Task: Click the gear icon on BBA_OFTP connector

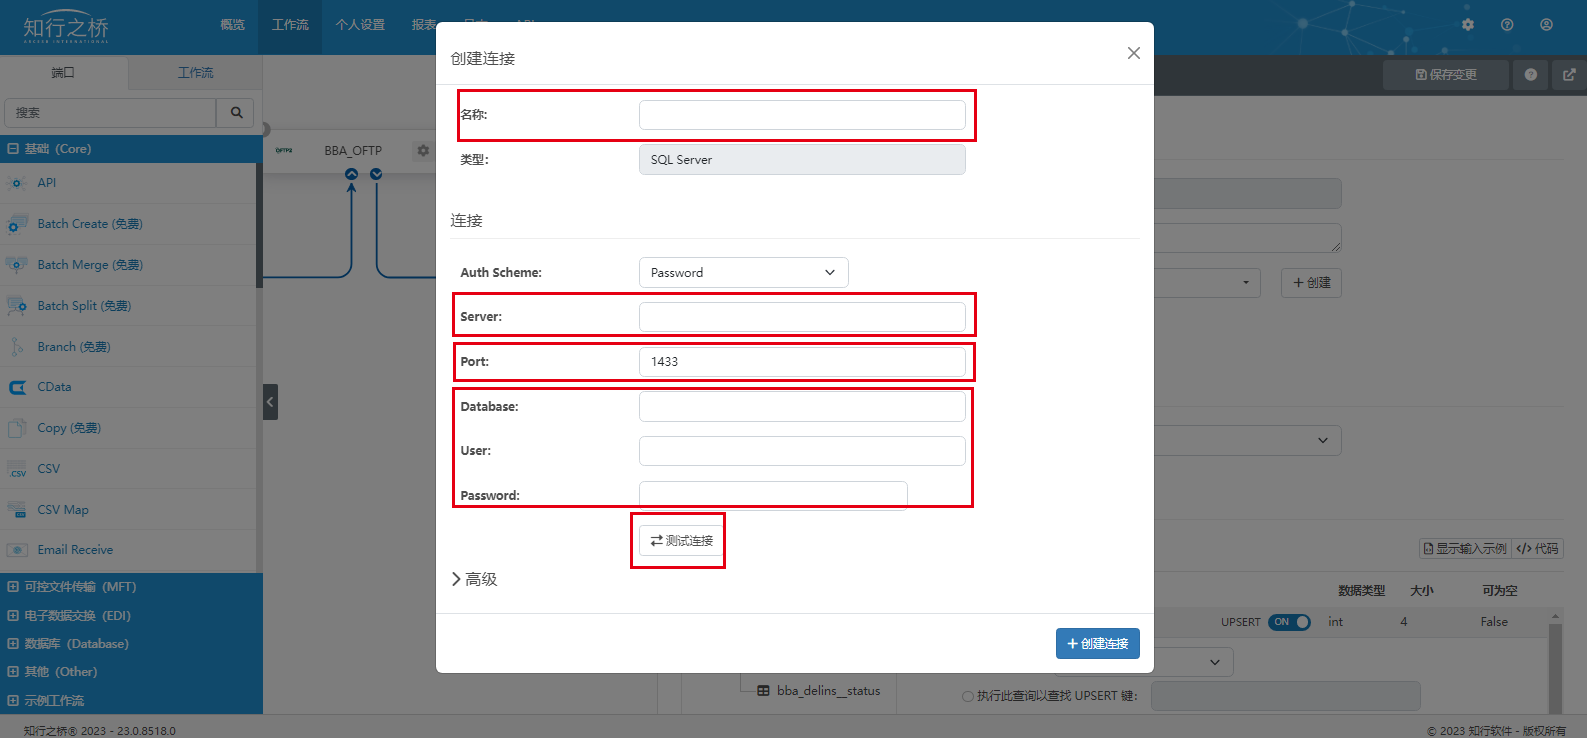Action: click(423, 151)
